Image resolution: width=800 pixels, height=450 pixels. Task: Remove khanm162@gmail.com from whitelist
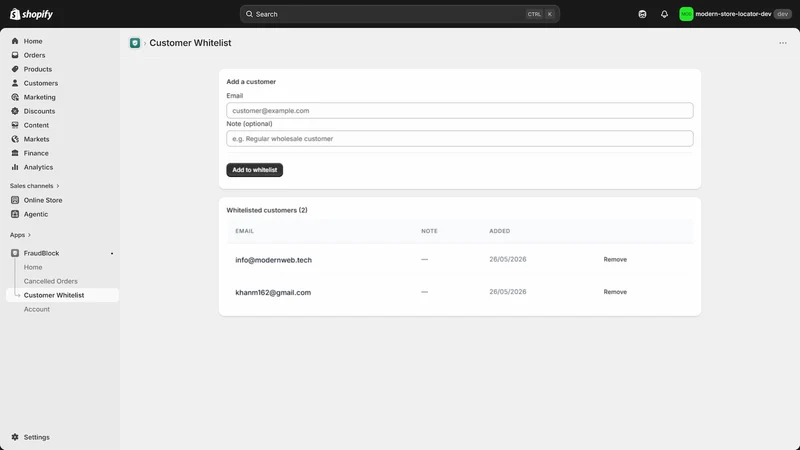(x=615, y=292)
